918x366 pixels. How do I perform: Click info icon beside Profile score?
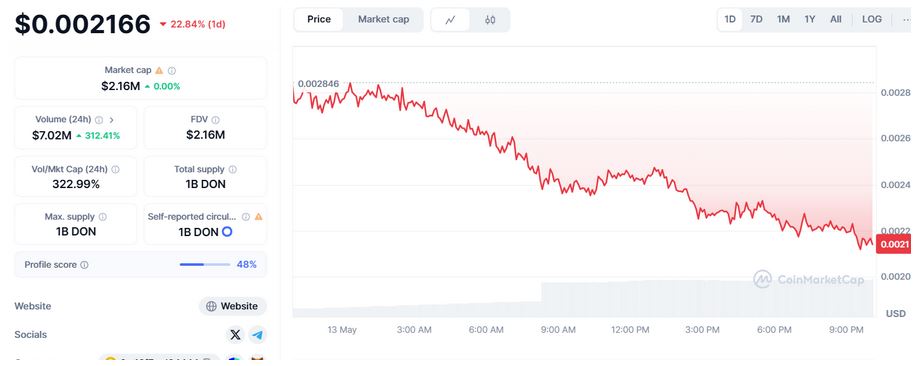click(x=84, y=265)
